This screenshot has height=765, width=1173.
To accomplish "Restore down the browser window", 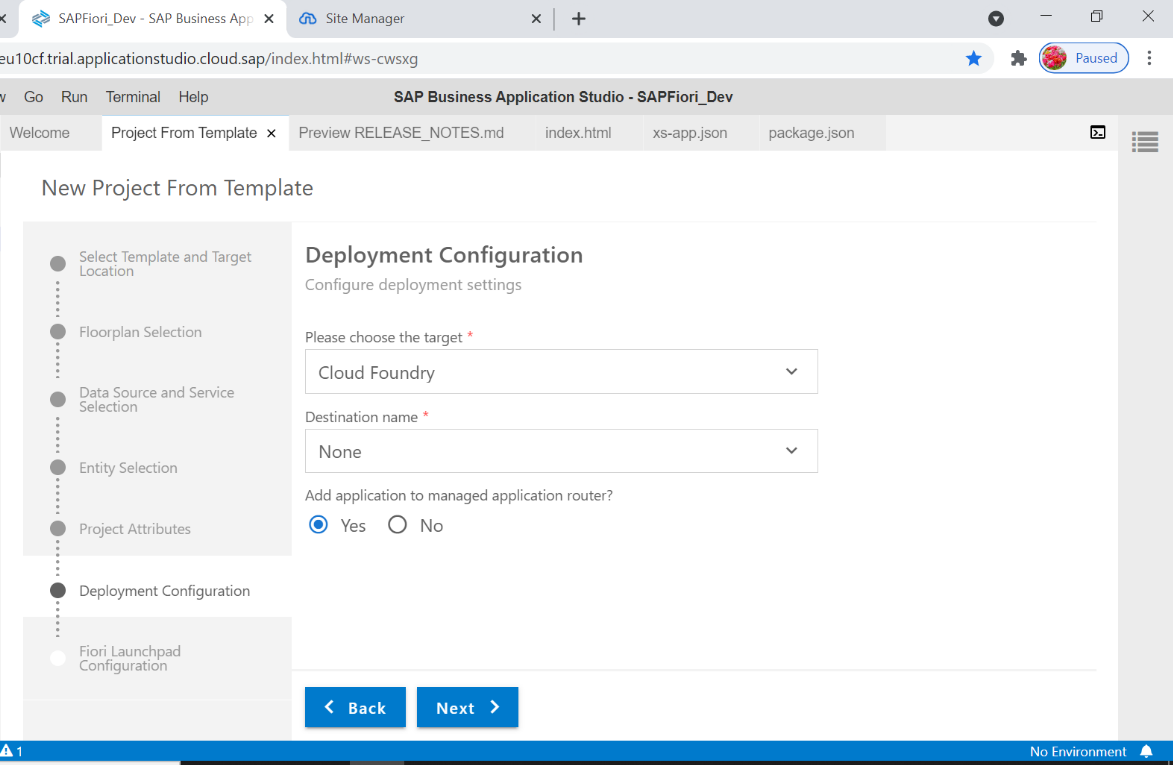I will click(x=1097, y=16).
